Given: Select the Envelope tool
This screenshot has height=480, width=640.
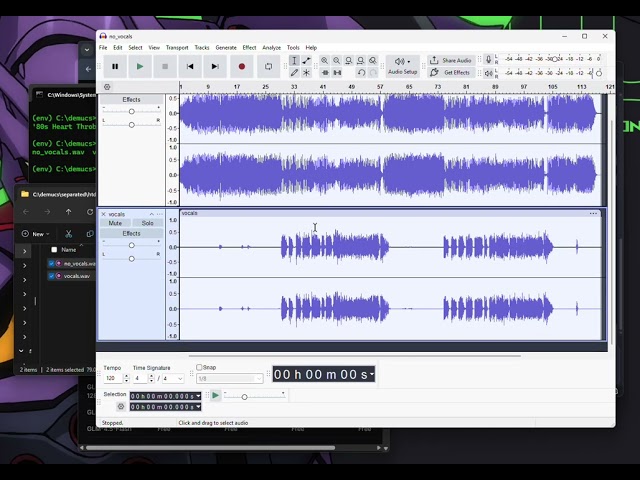Looking at the screenshot, I should coord(306,60).
